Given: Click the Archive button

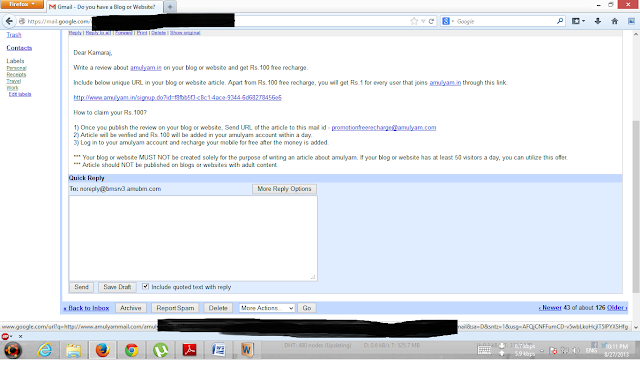Looking at the screenshot, I should pyautogui.click(x=131, y=308).
